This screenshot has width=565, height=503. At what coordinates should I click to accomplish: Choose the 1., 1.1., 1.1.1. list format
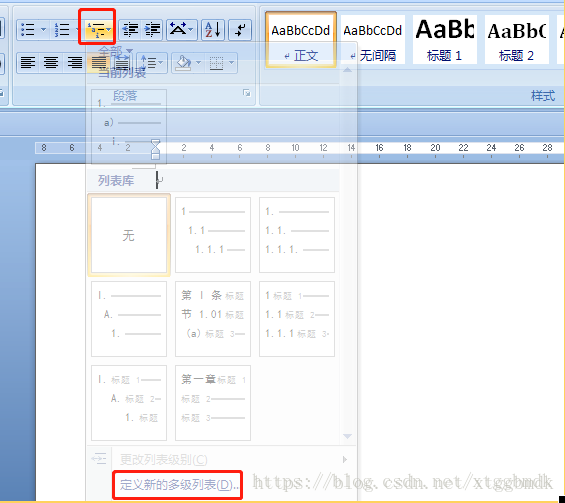click(x=297, y=235)
